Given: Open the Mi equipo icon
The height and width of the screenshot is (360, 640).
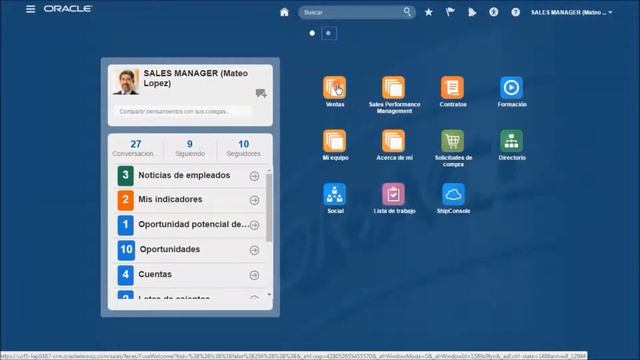Looking at the screenshot, I should 335,141.
